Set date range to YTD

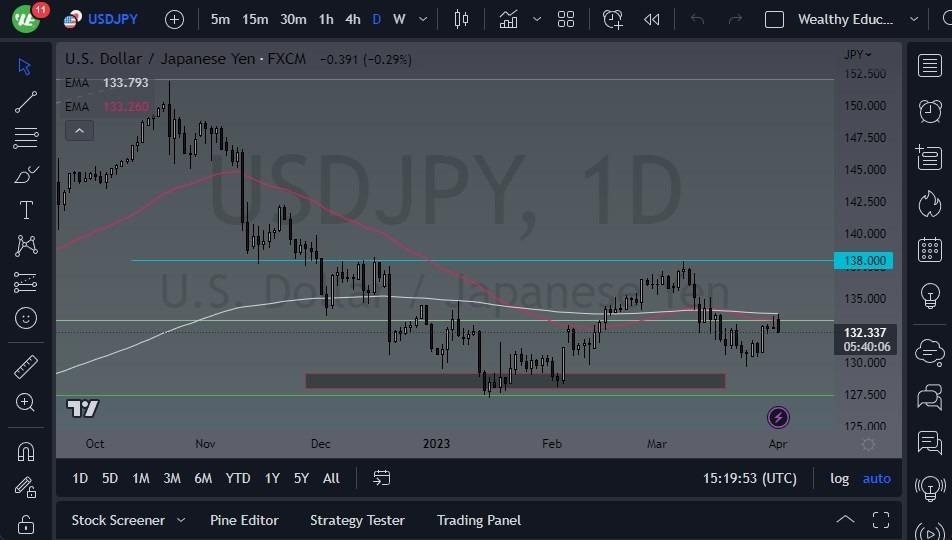tap(237, 478)
